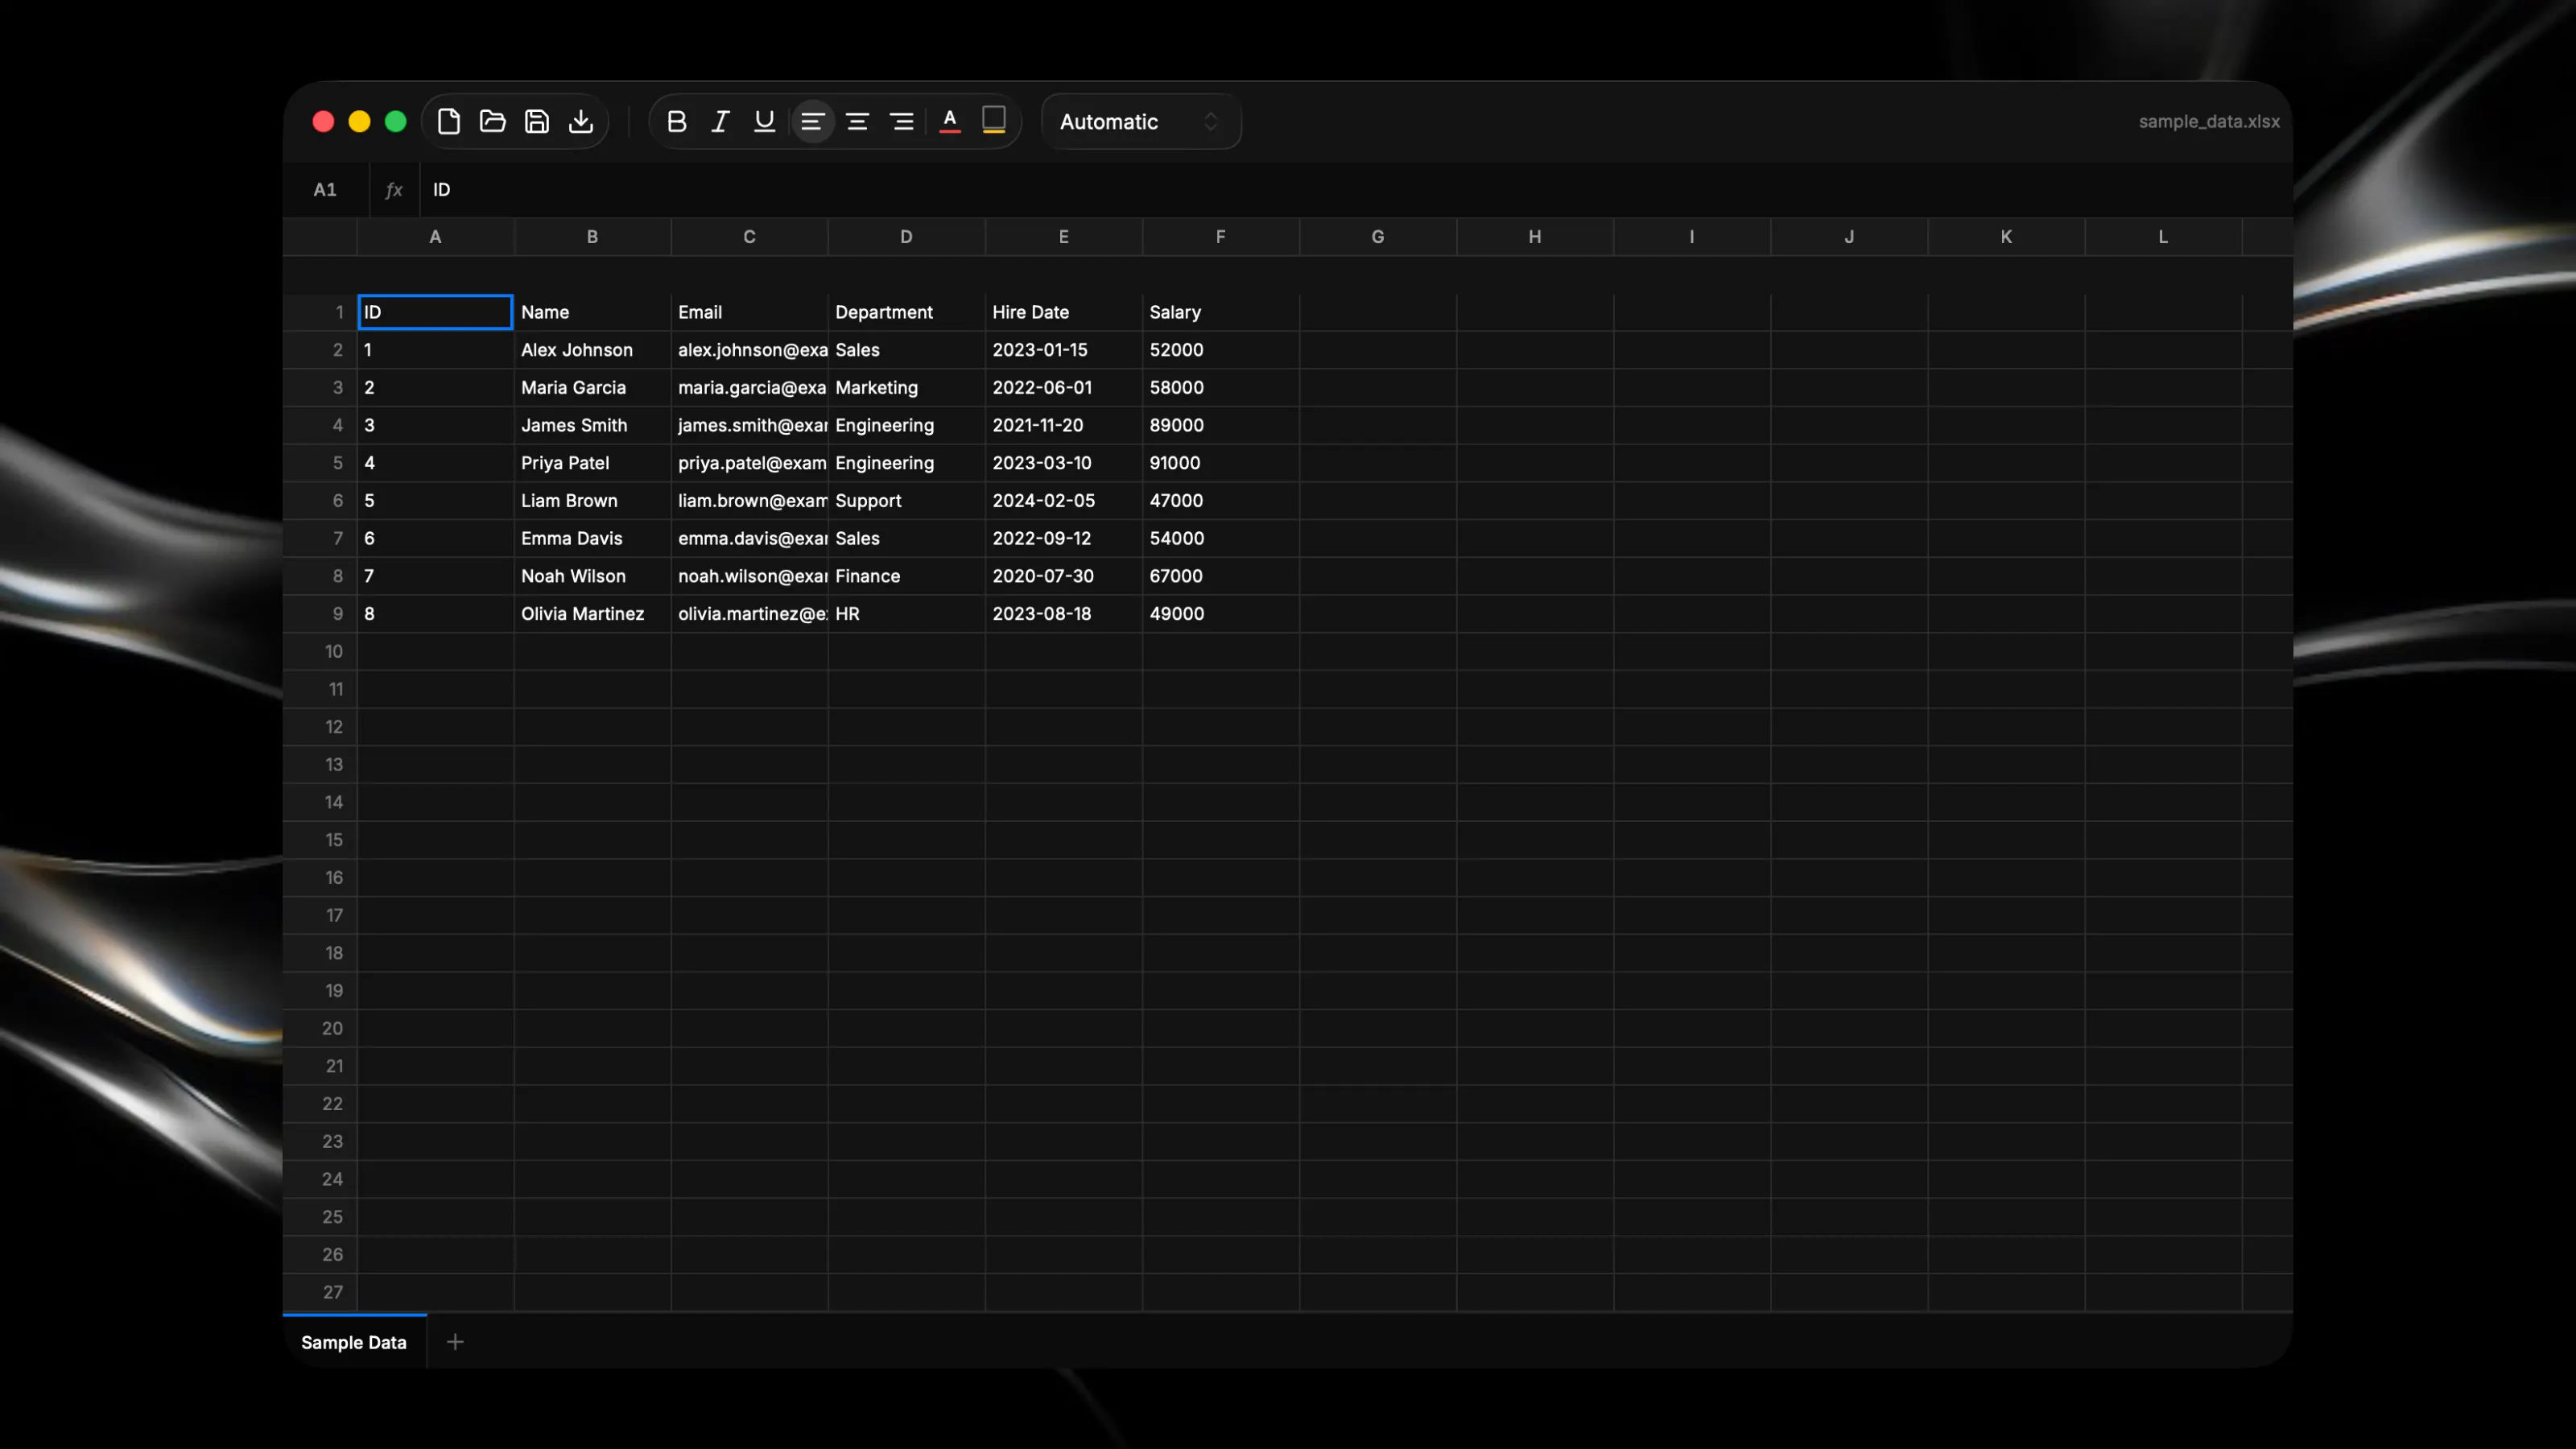This screenshot has height=1449, width=2576.
Task: Select the Salary header cell
Action: point(1220,312)
